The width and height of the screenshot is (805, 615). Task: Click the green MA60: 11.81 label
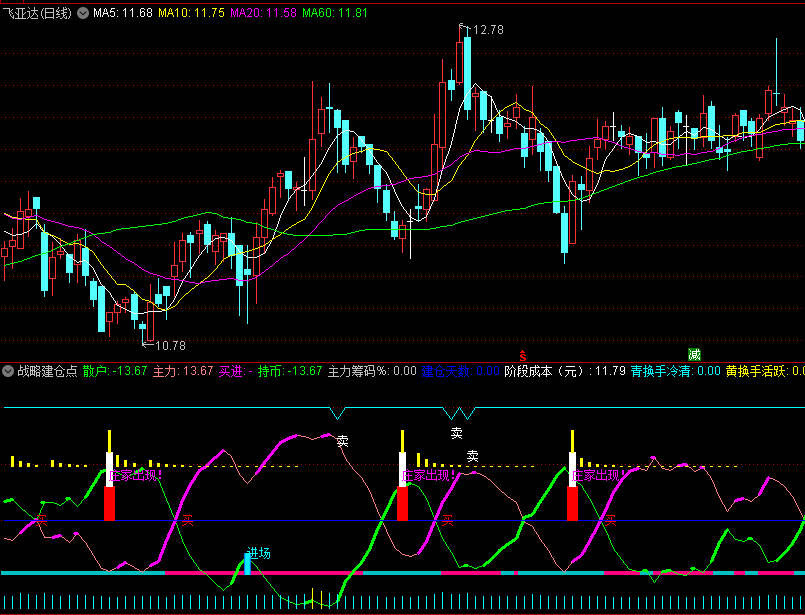tap(335, 13)
